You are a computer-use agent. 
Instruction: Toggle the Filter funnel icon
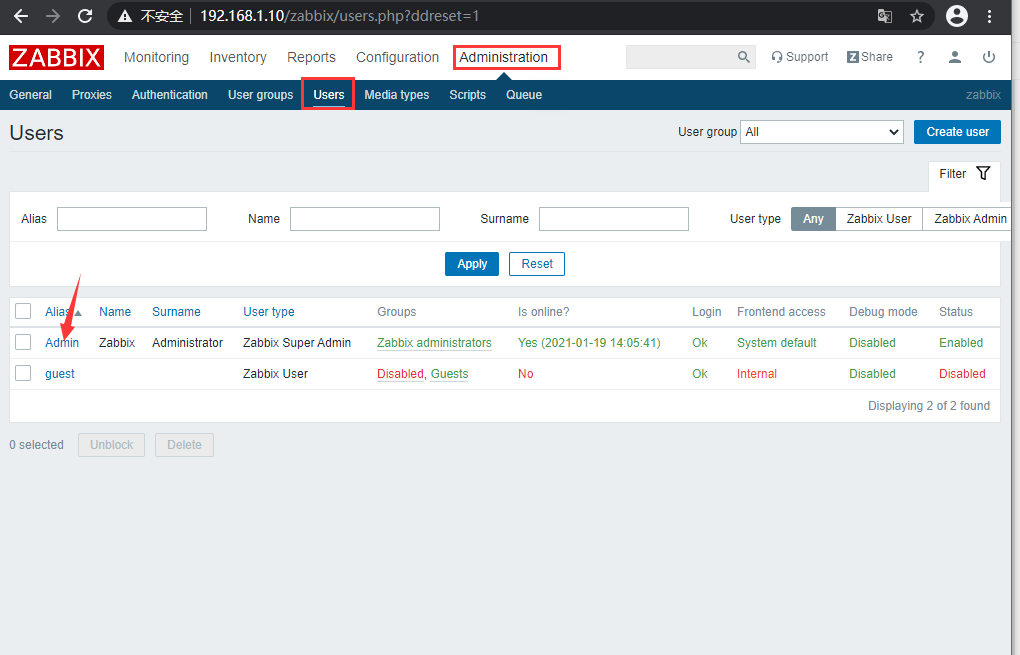pos(983,173)
